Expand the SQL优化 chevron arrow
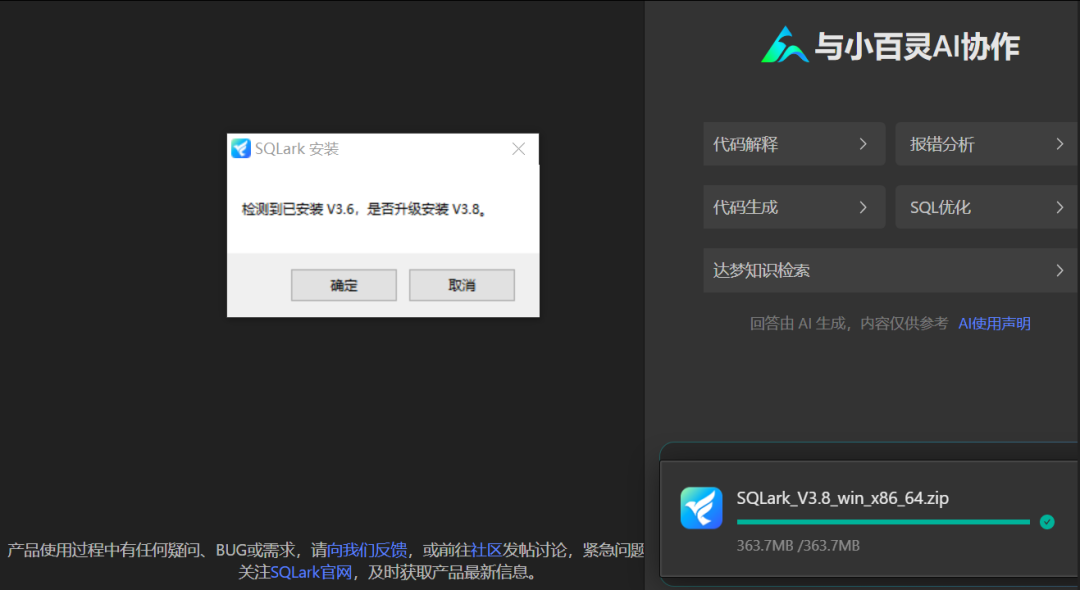The height and width of the screenshot is (590, 1080). click(x=1060, y=207)
